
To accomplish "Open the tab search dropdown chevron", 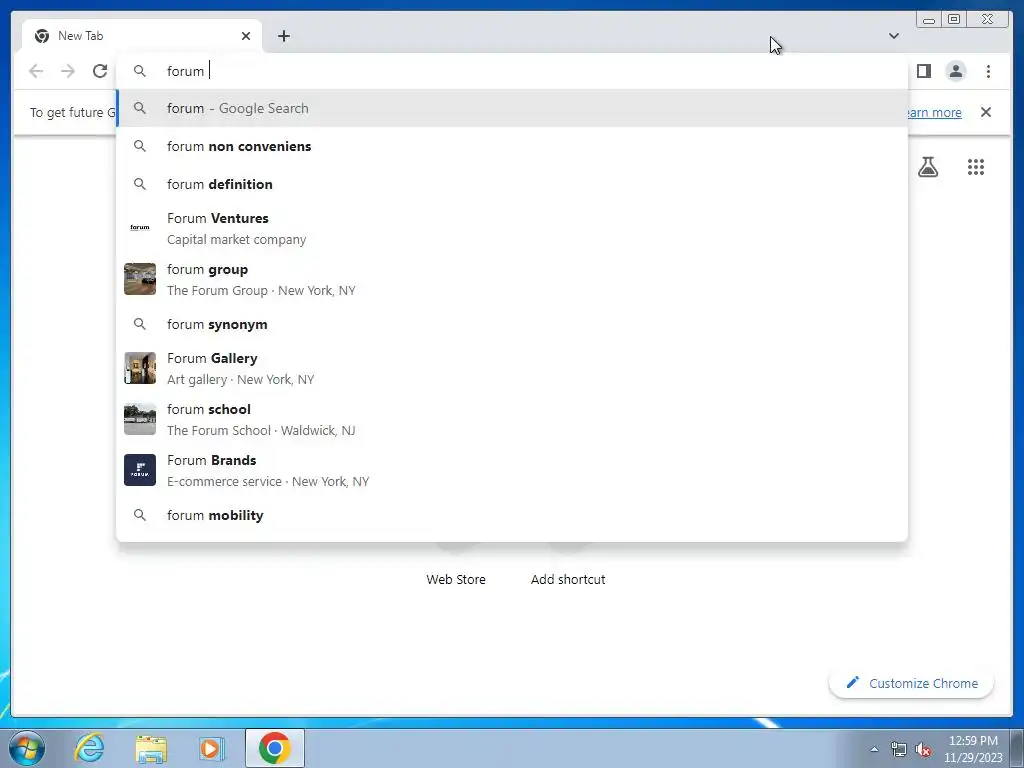I will click(893, 36).
